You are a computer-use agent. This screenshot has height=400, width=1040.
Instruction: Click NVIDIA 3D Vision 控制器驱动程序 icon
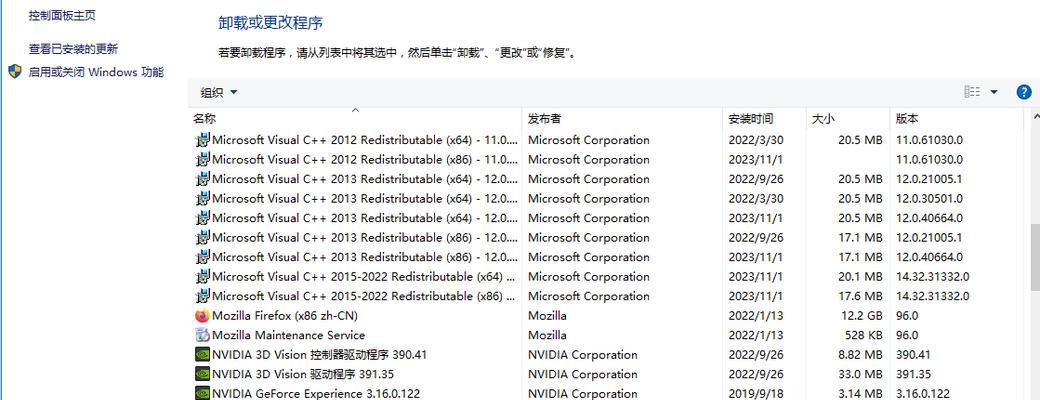203,355
